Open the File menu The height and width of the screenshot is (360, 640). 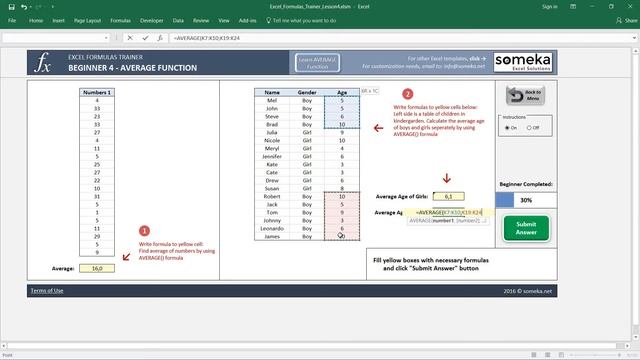click(x=12, y=20)
